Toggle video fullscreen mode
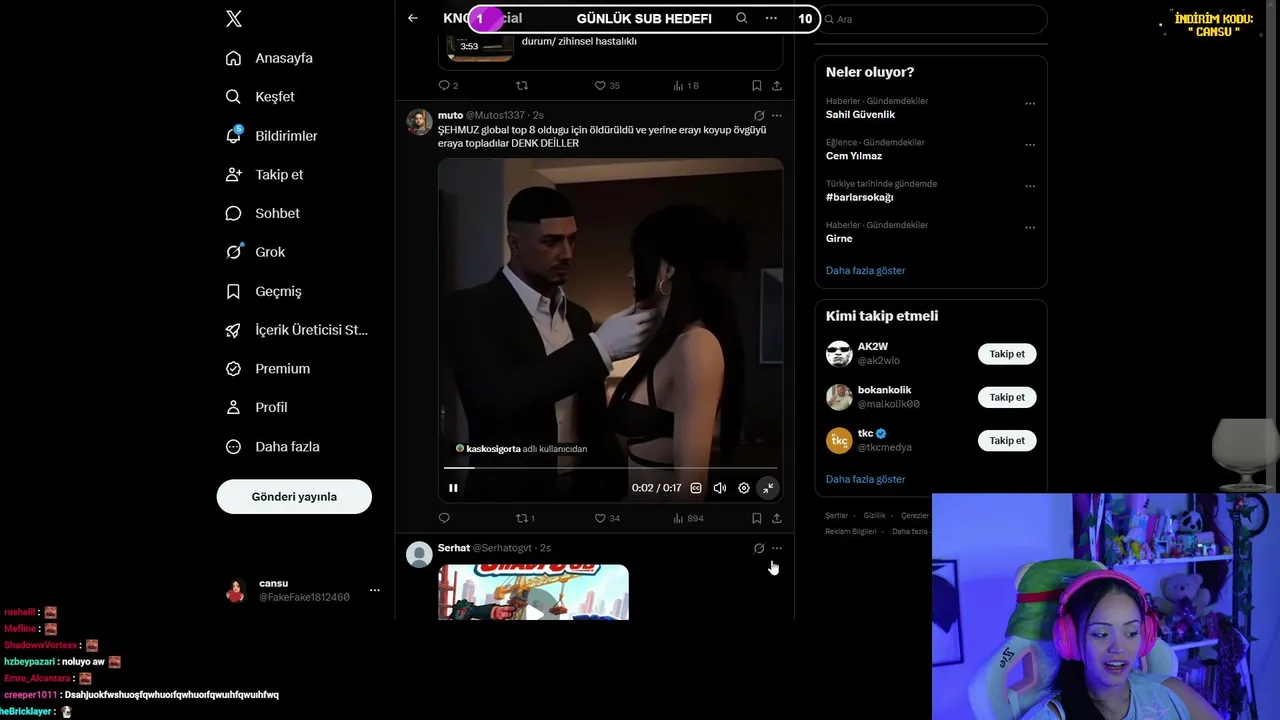 768,488
